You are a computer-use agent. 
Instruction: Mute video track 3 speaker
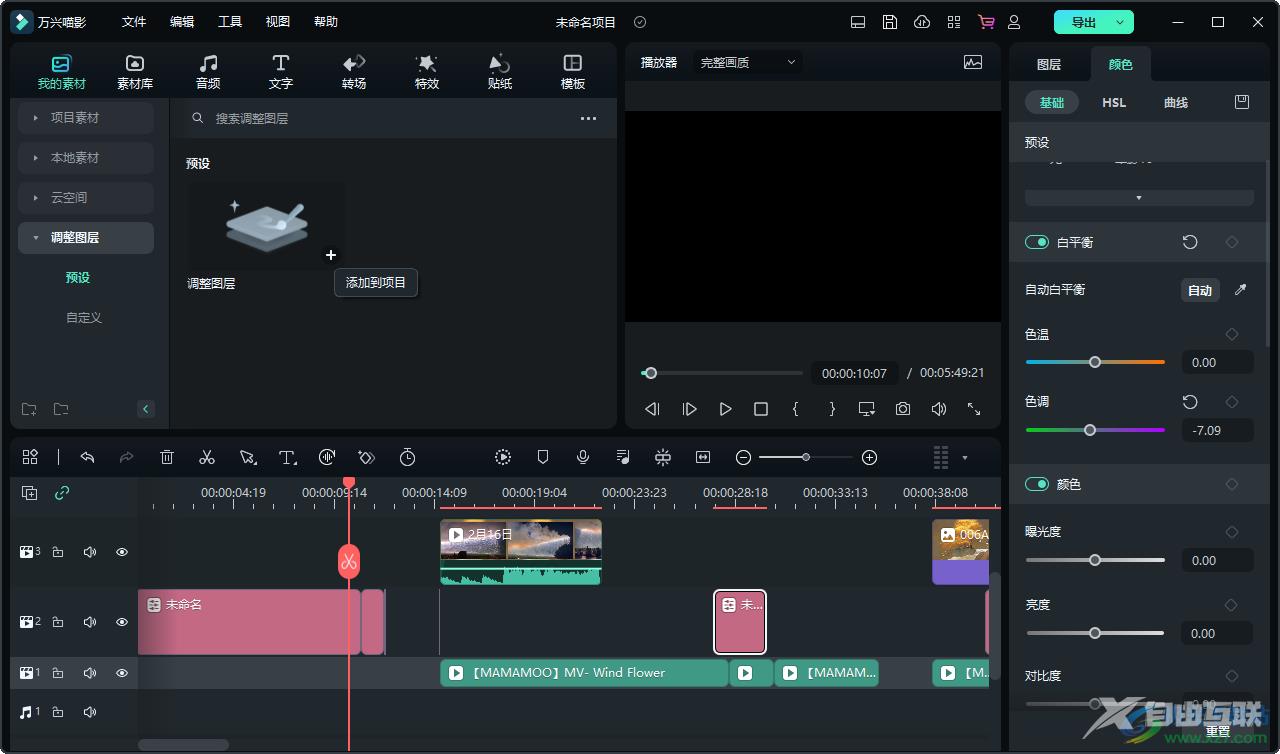coord(90,552)
